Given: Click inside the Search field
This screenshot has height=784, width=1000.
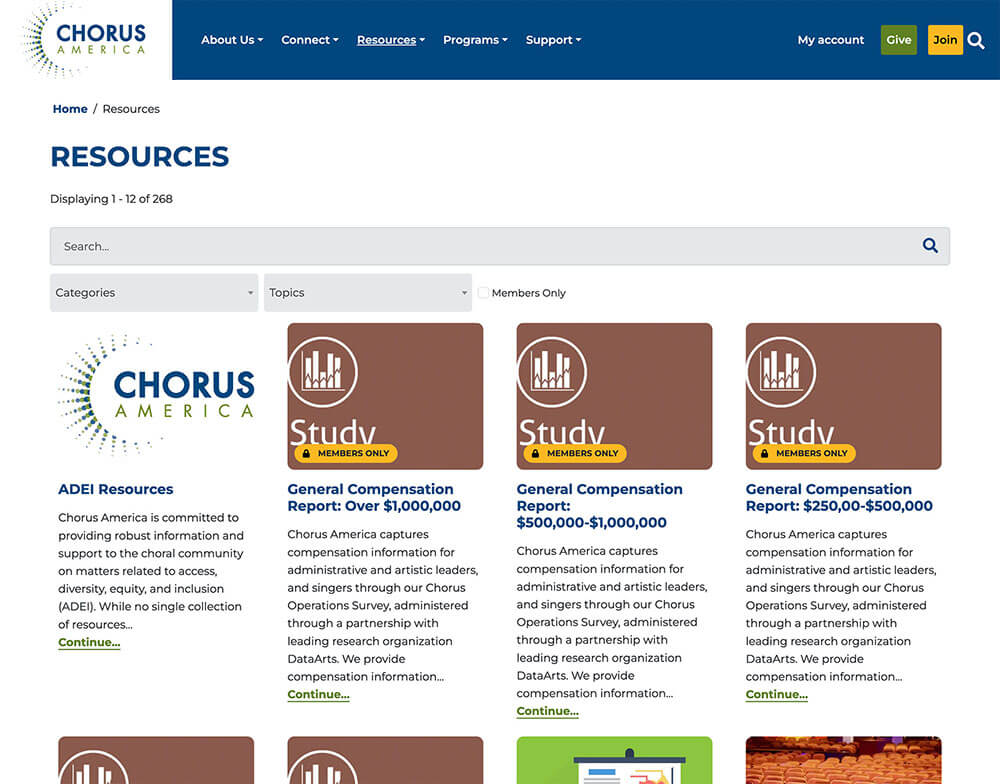Looking at the screenshot, I should pyautogui.click(x=400, y=245).
